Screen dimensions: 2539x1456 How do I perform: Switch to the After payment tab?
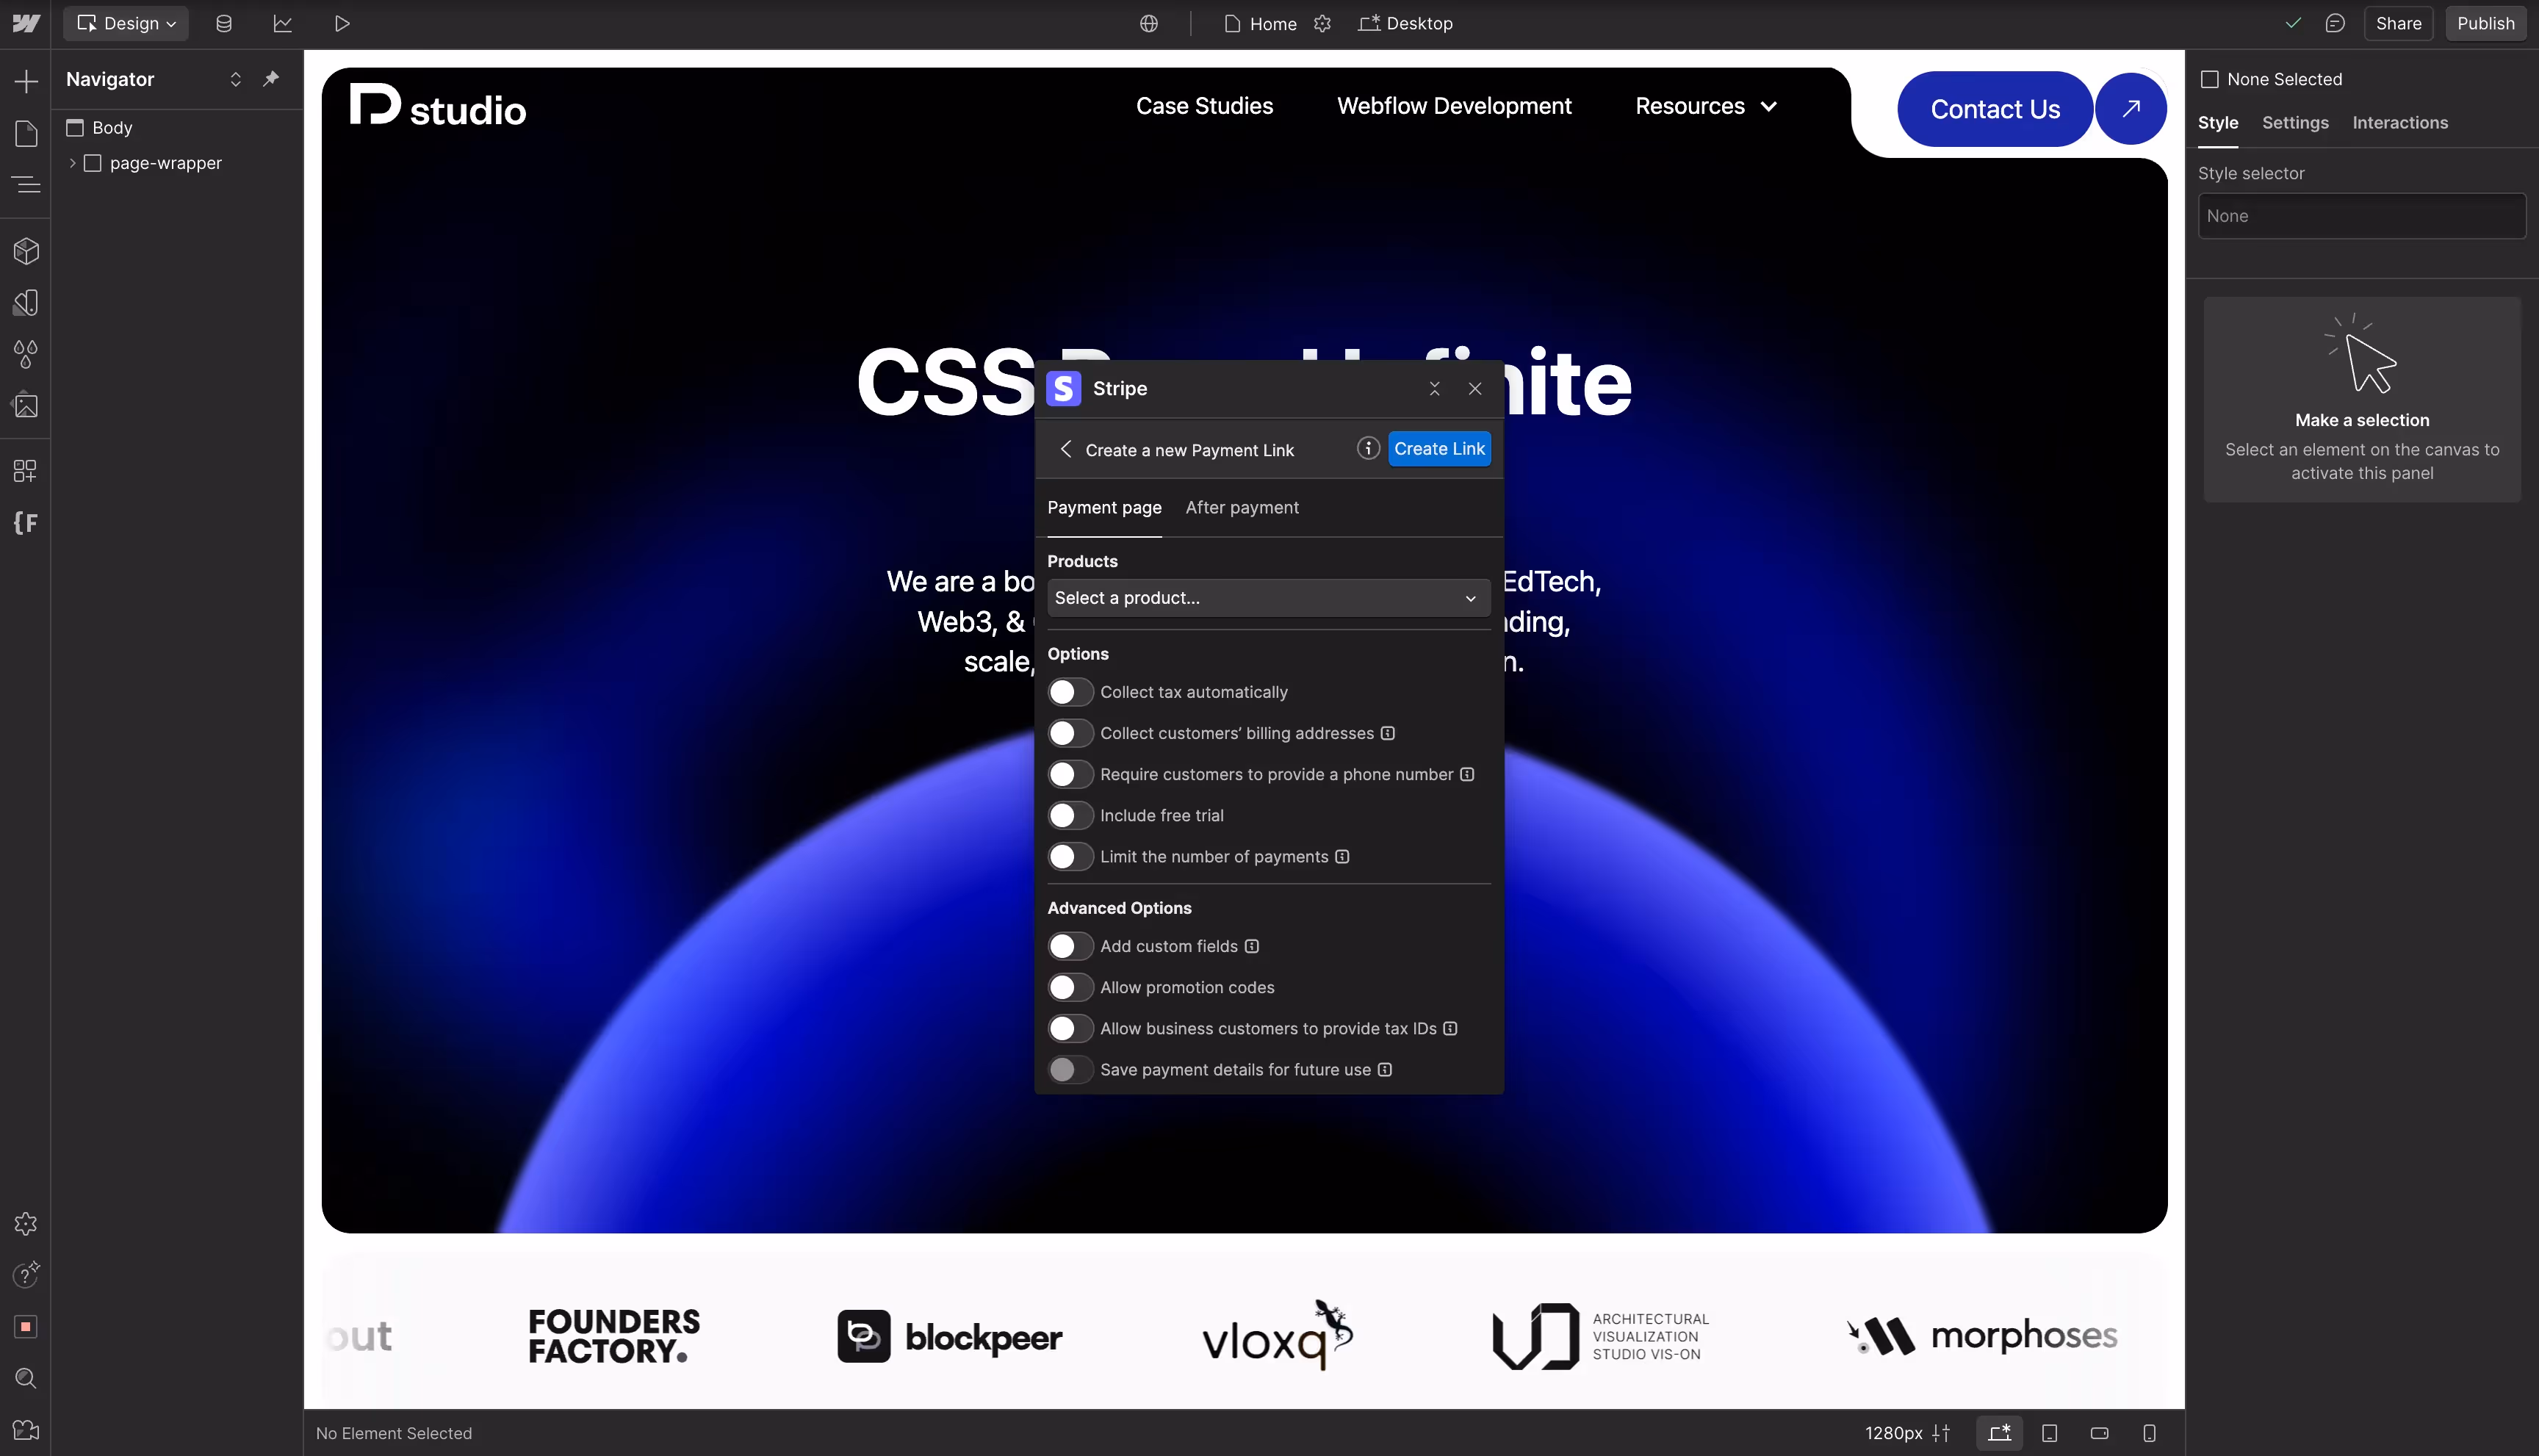1242,508
